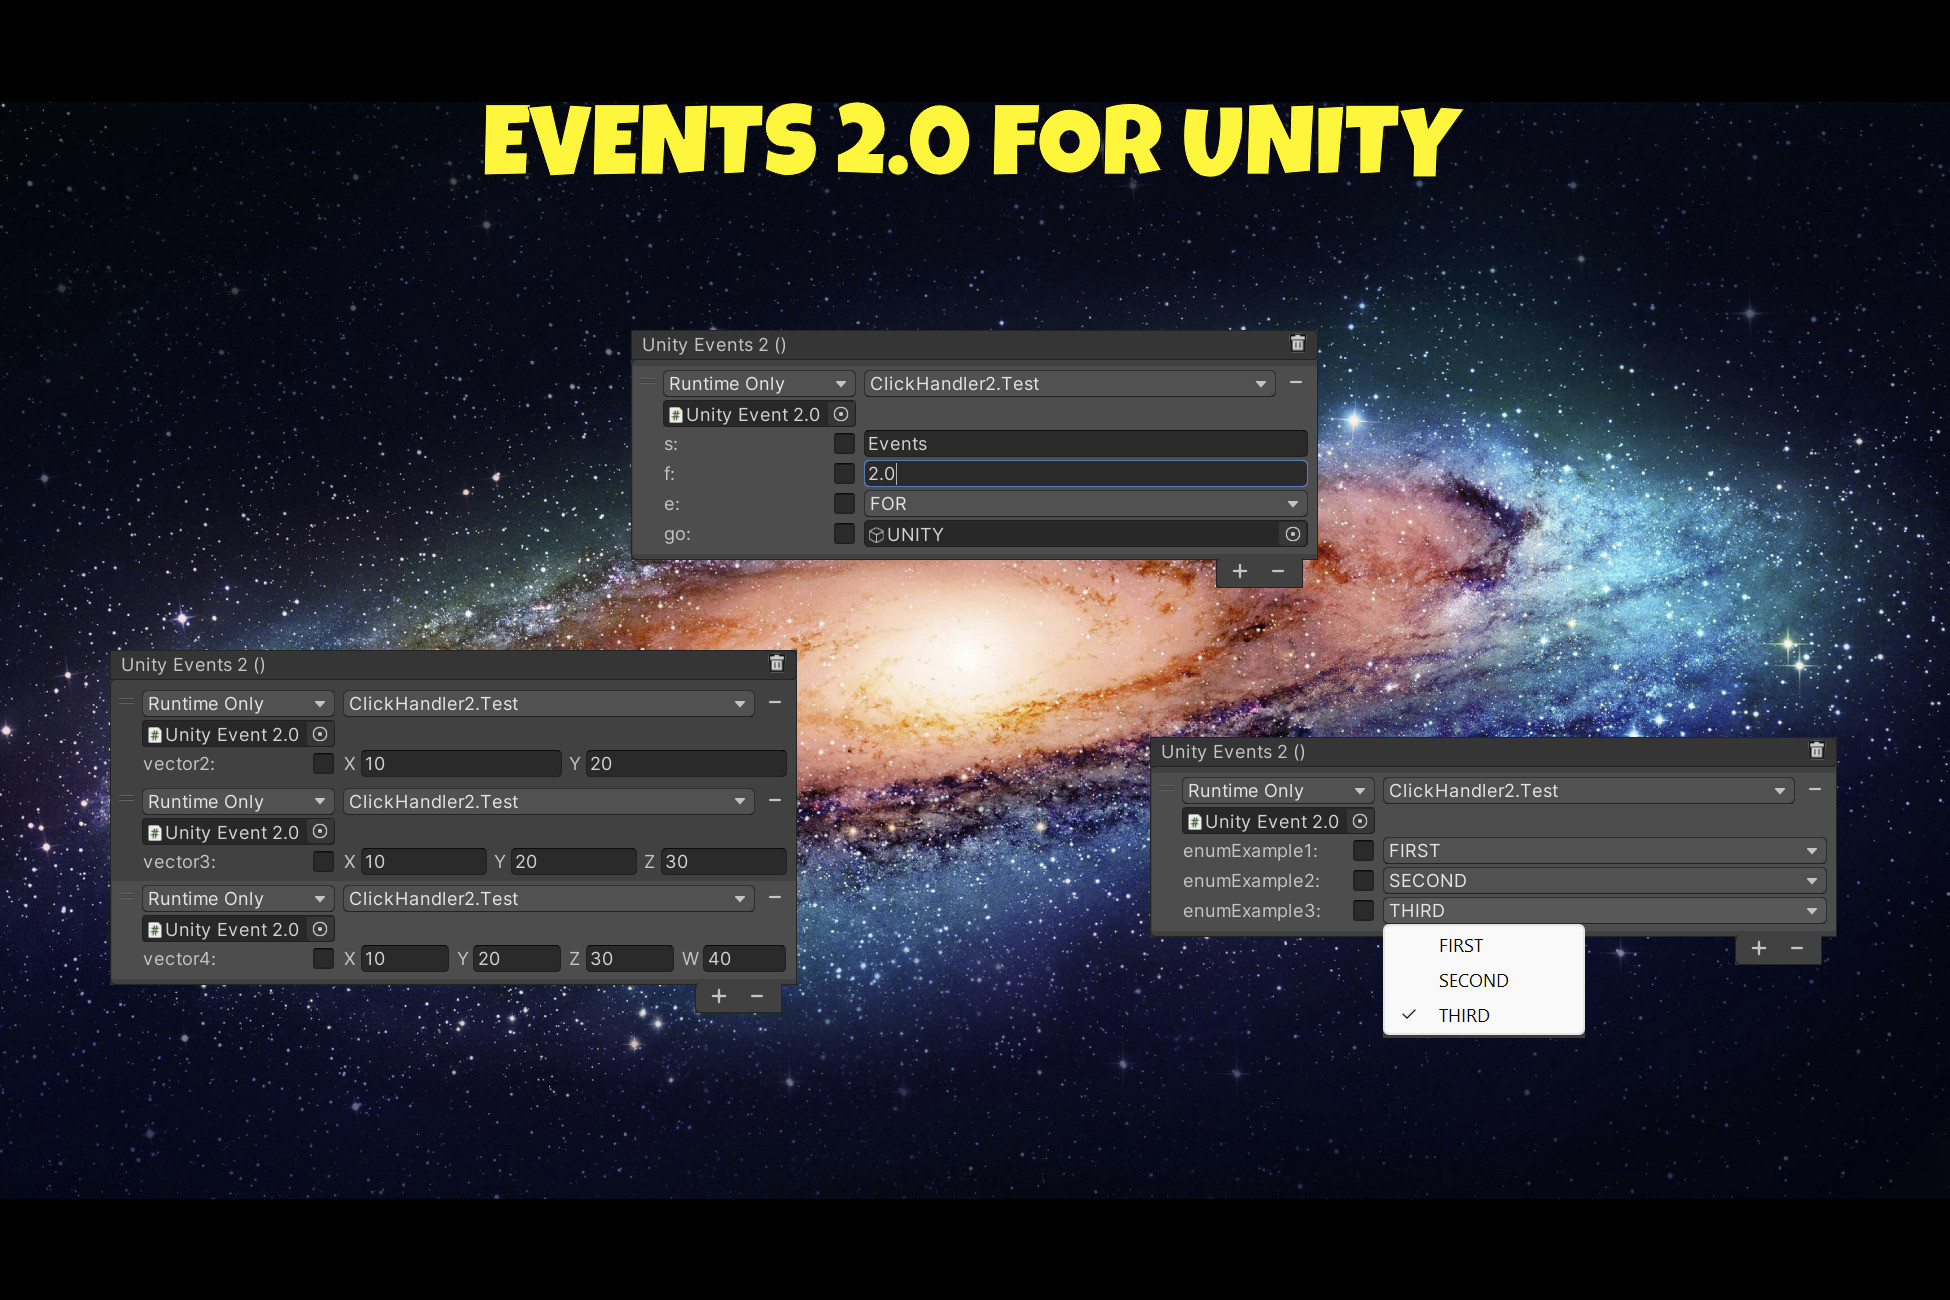Viewport: 1950px width, 1300px height.
Task: Open the FOR enum dropdown in the e field
Action: (x=1085, y=503)
